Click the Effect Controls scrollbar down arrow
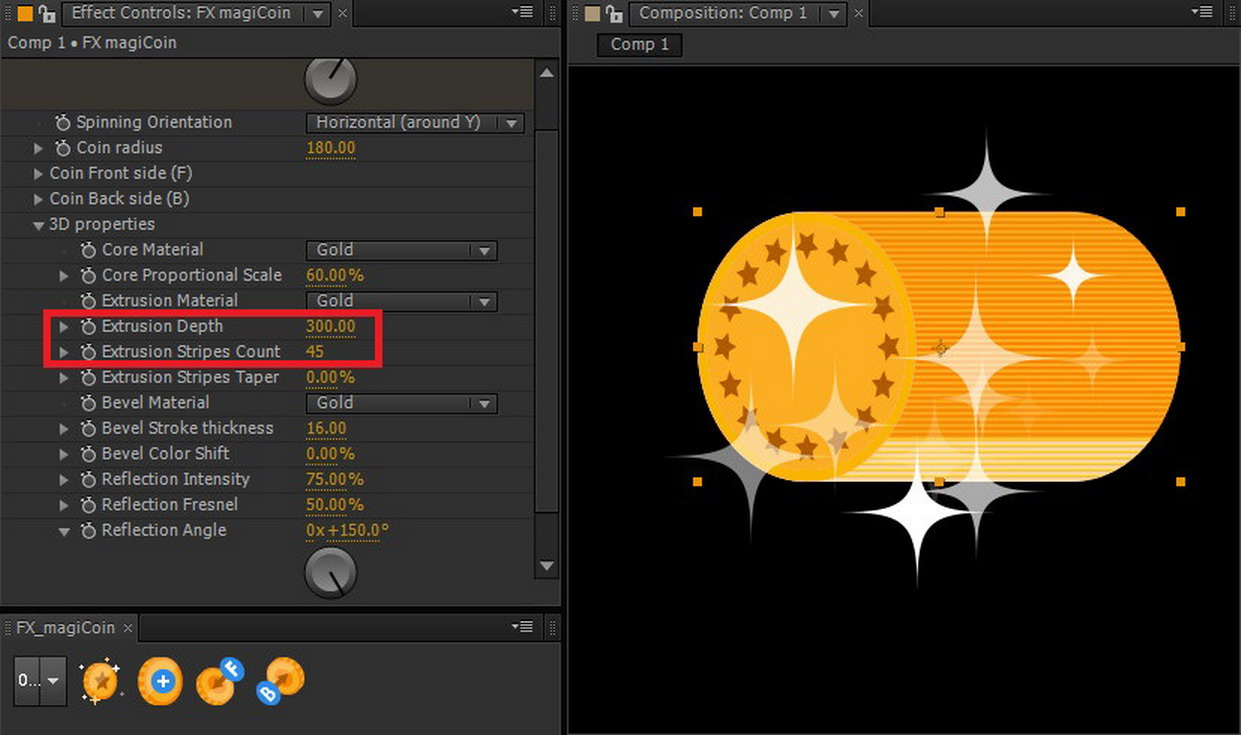 click(547, 565)
